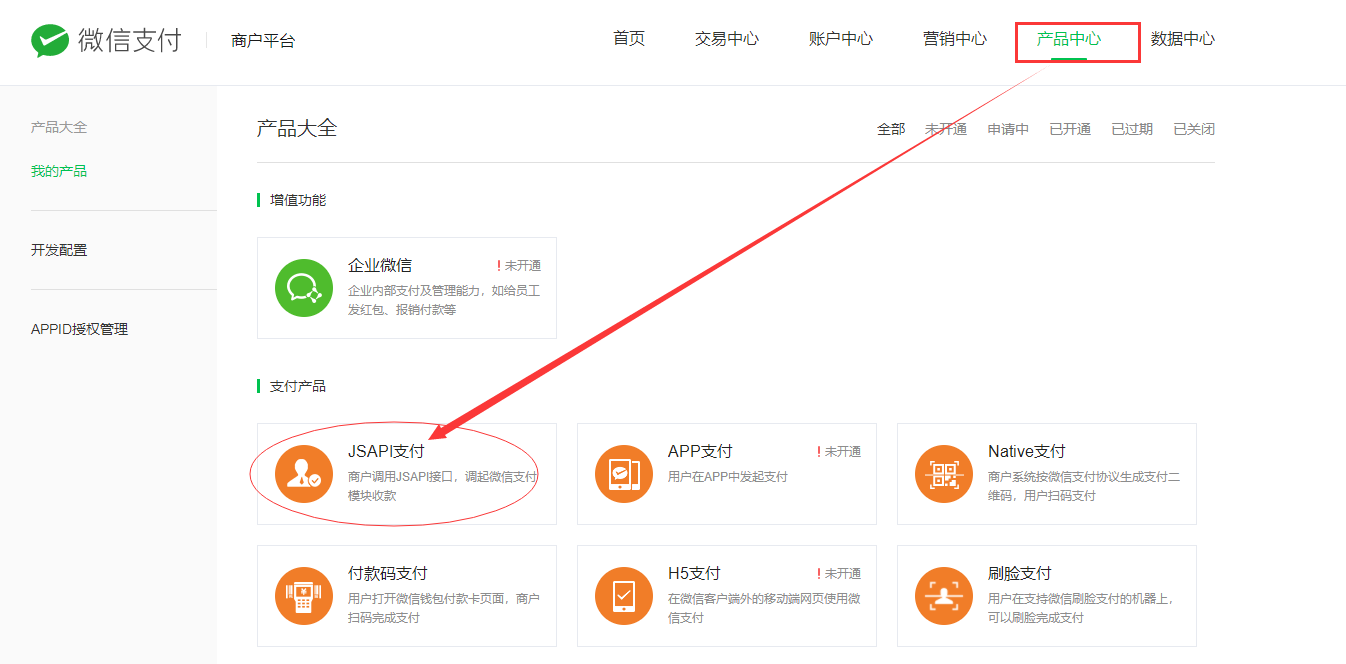Open 我的产品 in the sidebar

point(59,171)
